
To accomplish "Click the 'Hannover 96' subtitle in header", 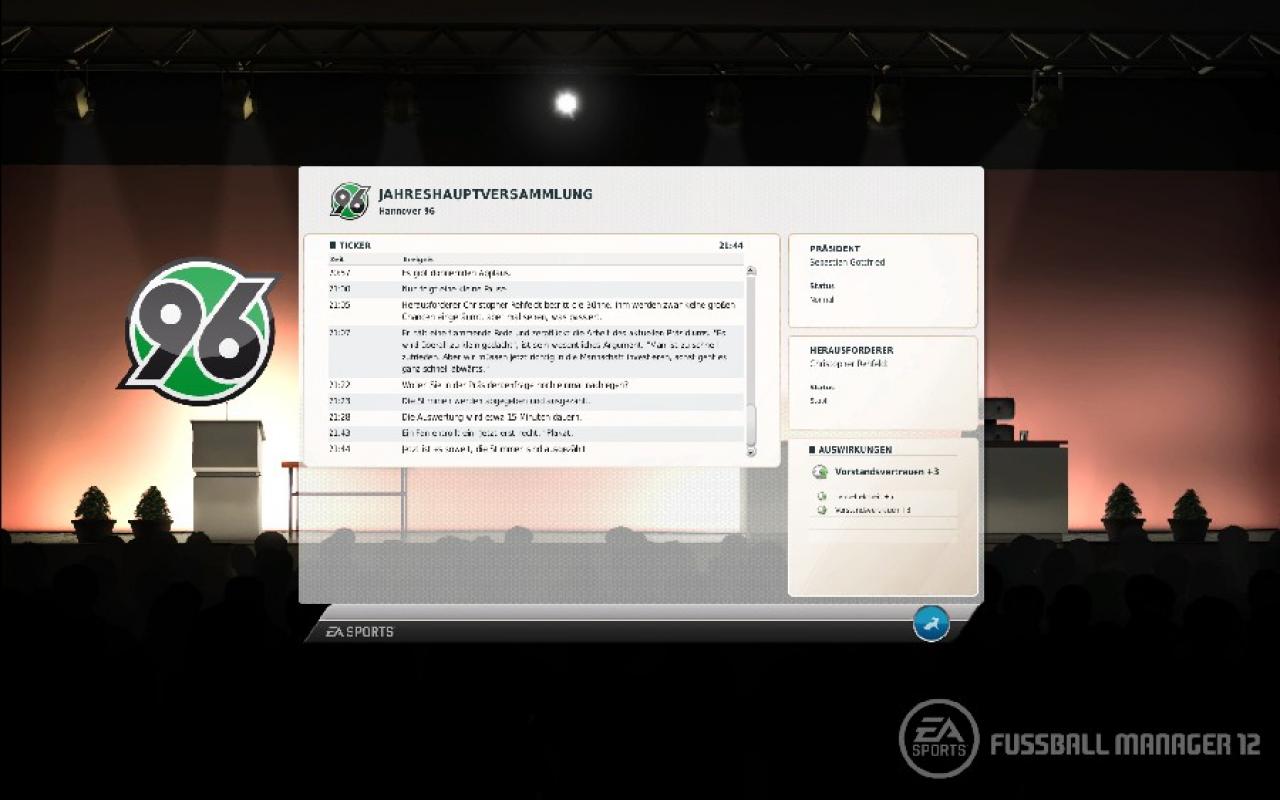I will point(406,211).
